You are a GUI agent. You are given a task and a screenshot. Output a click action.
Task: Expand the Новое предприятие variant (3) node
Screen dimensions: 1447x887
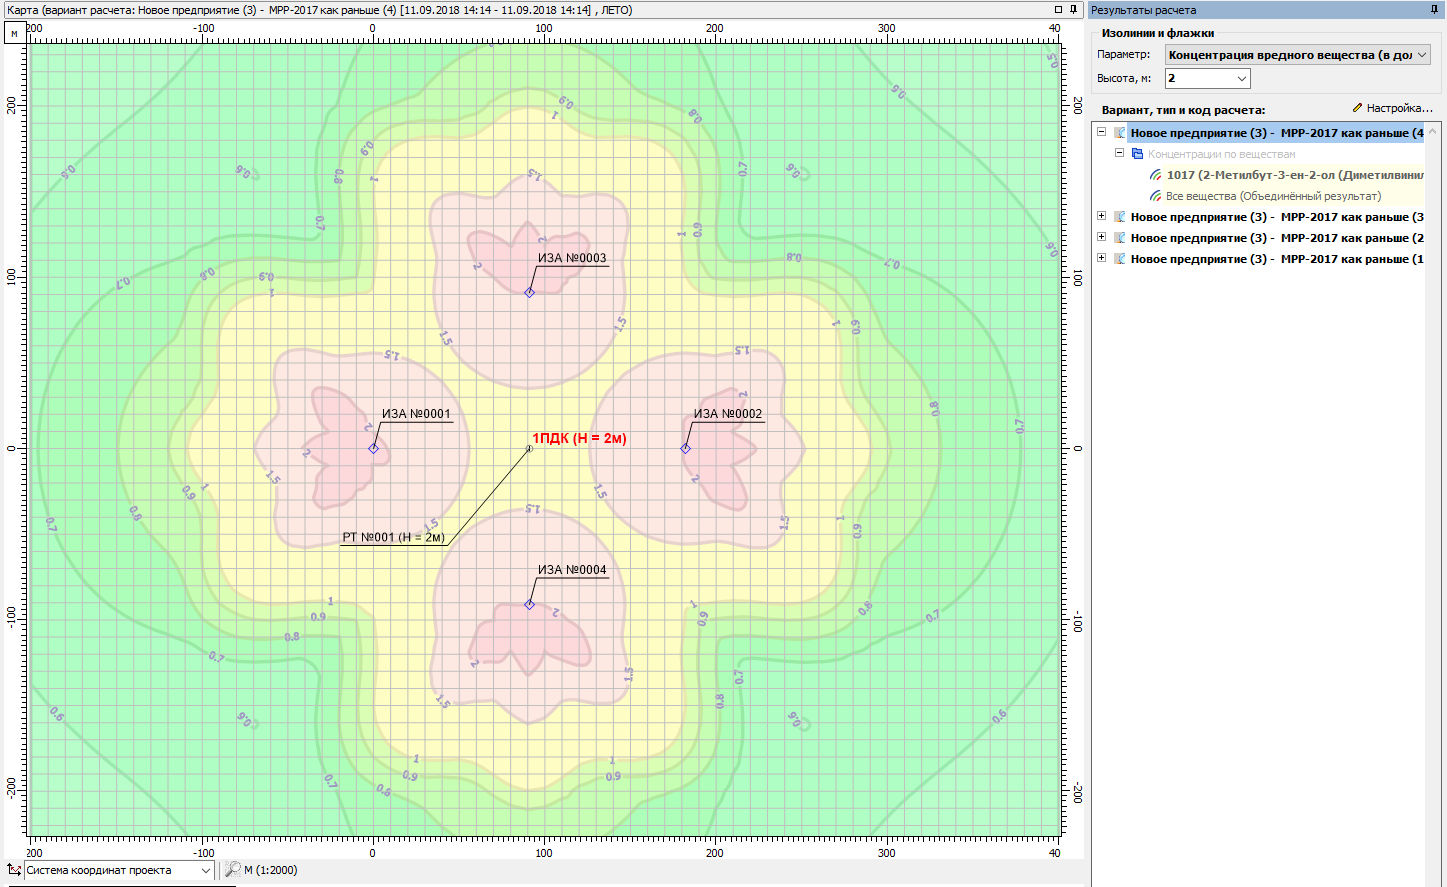pyautogui.click(x=1101, y=216)
